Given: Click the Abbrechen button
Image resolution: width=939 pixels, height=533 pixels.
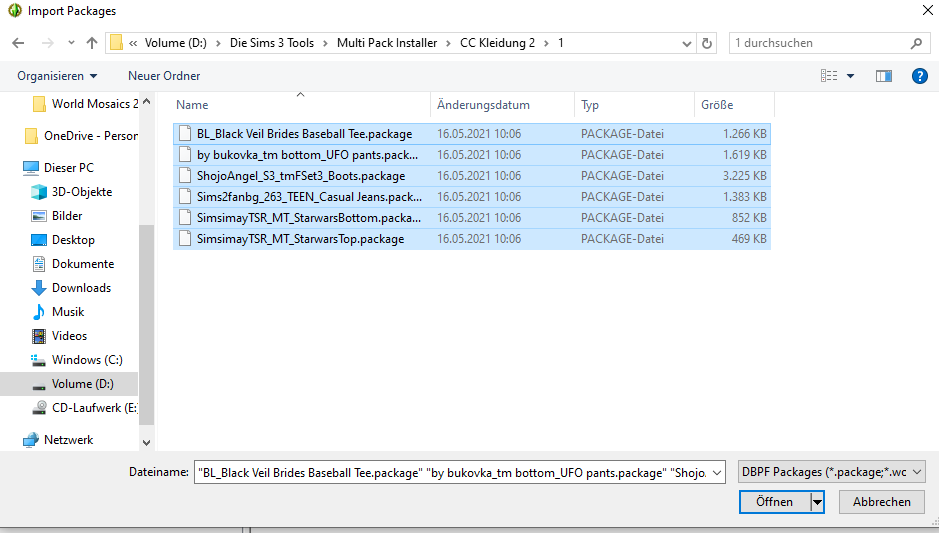Looking at the screenshot, I should tap(882, 502).
